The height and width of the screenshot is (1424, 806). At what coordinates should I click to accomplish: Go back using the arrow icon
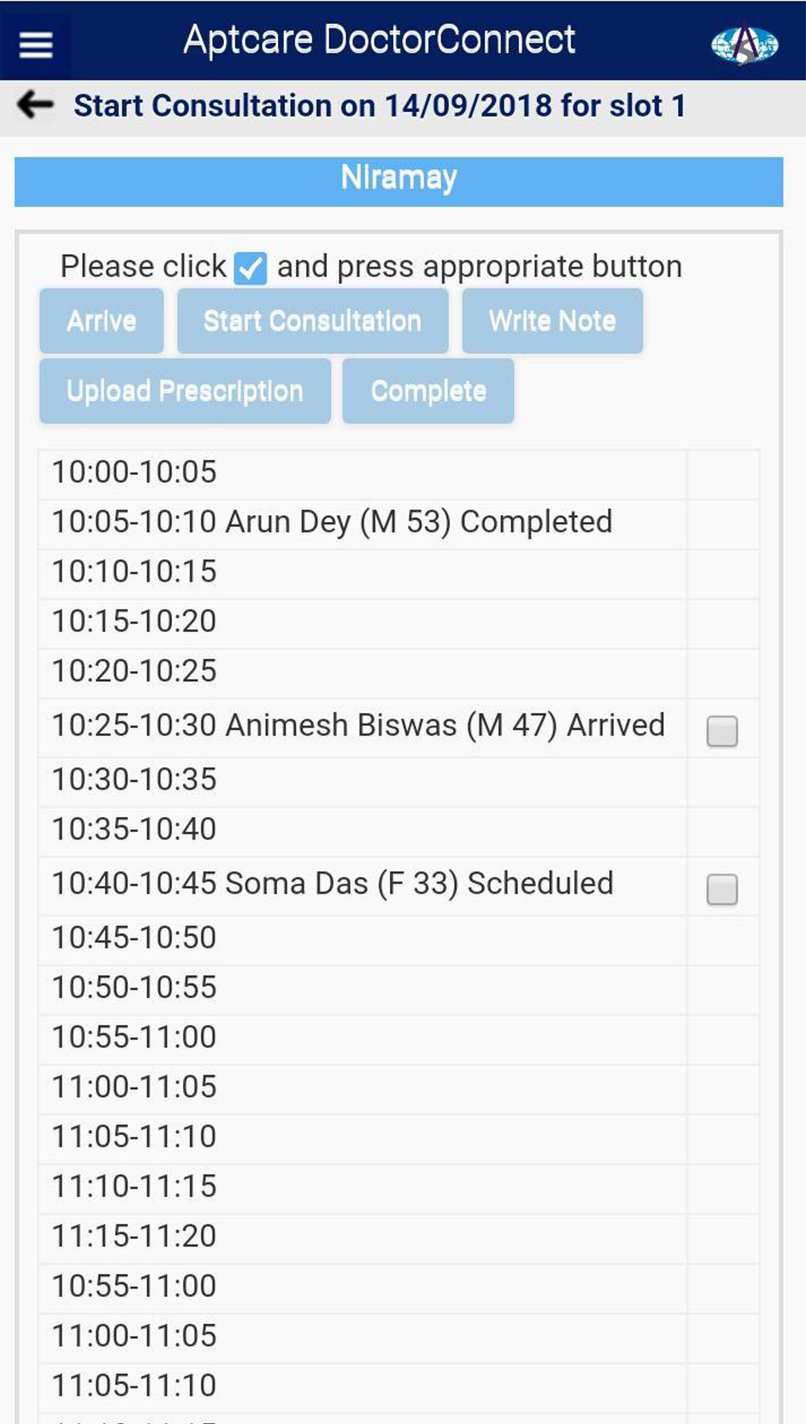36,105
